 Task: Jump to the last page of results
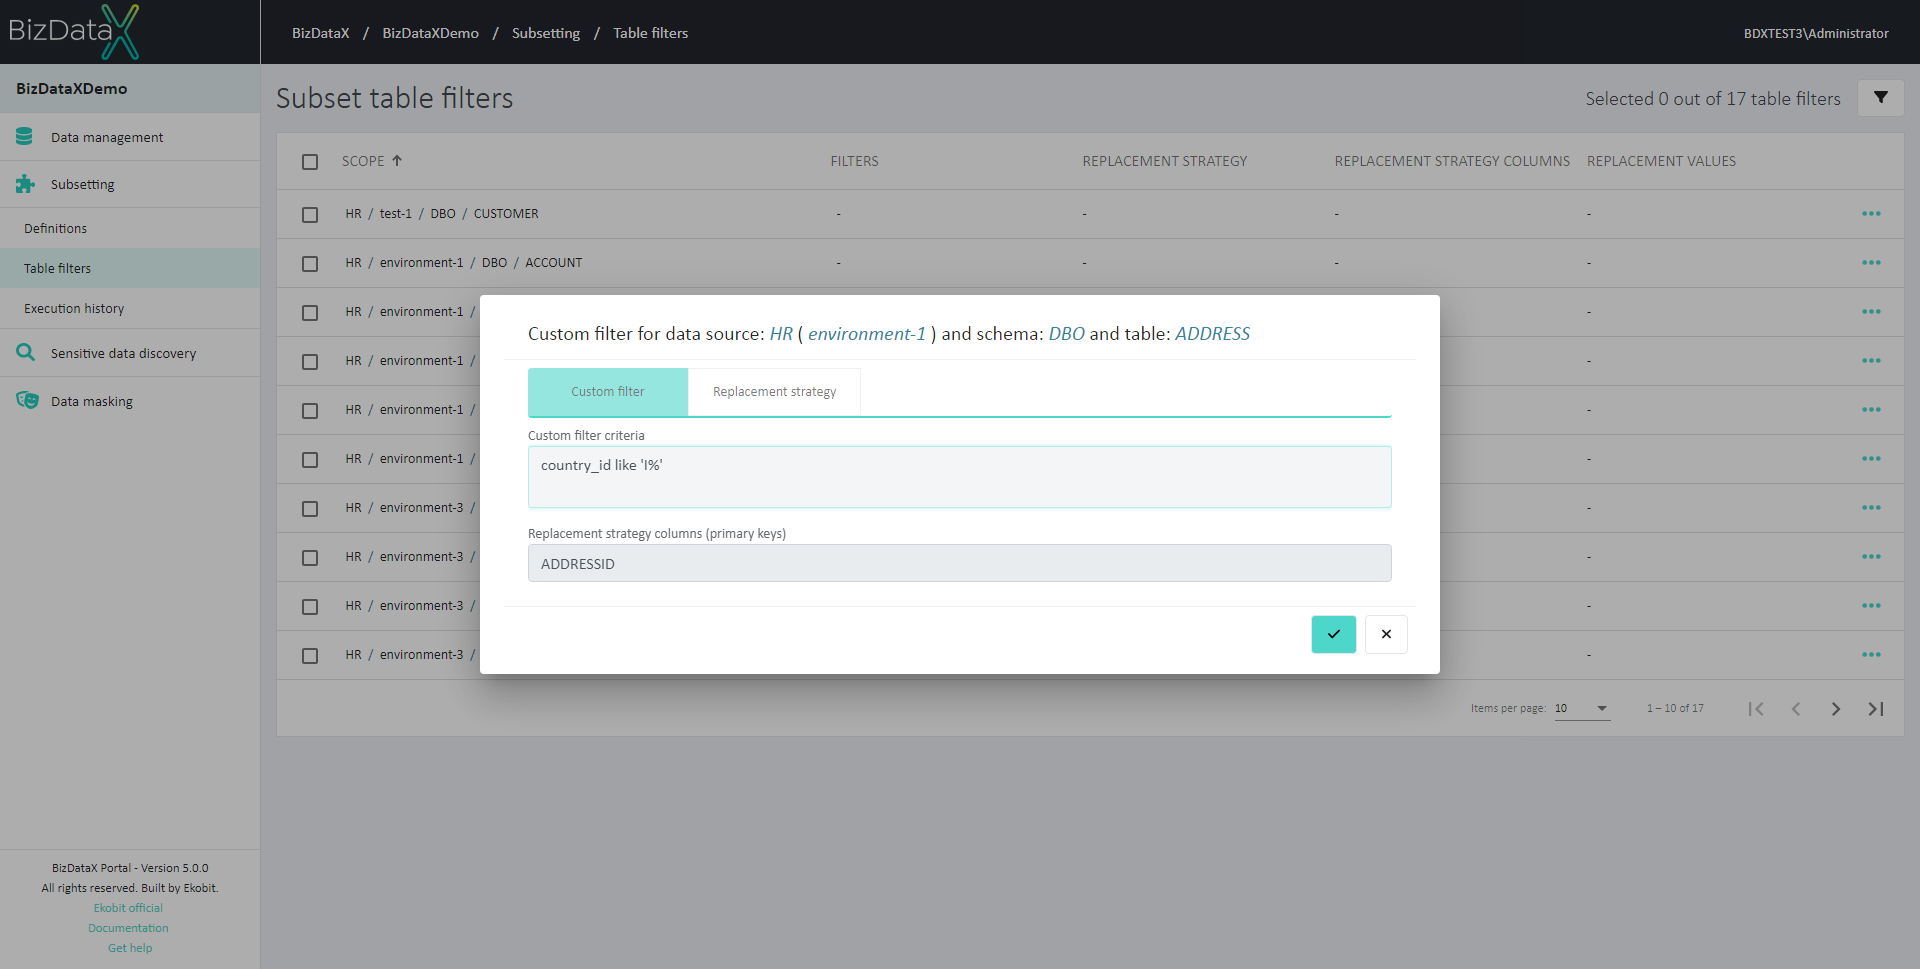pos(1876,709)
